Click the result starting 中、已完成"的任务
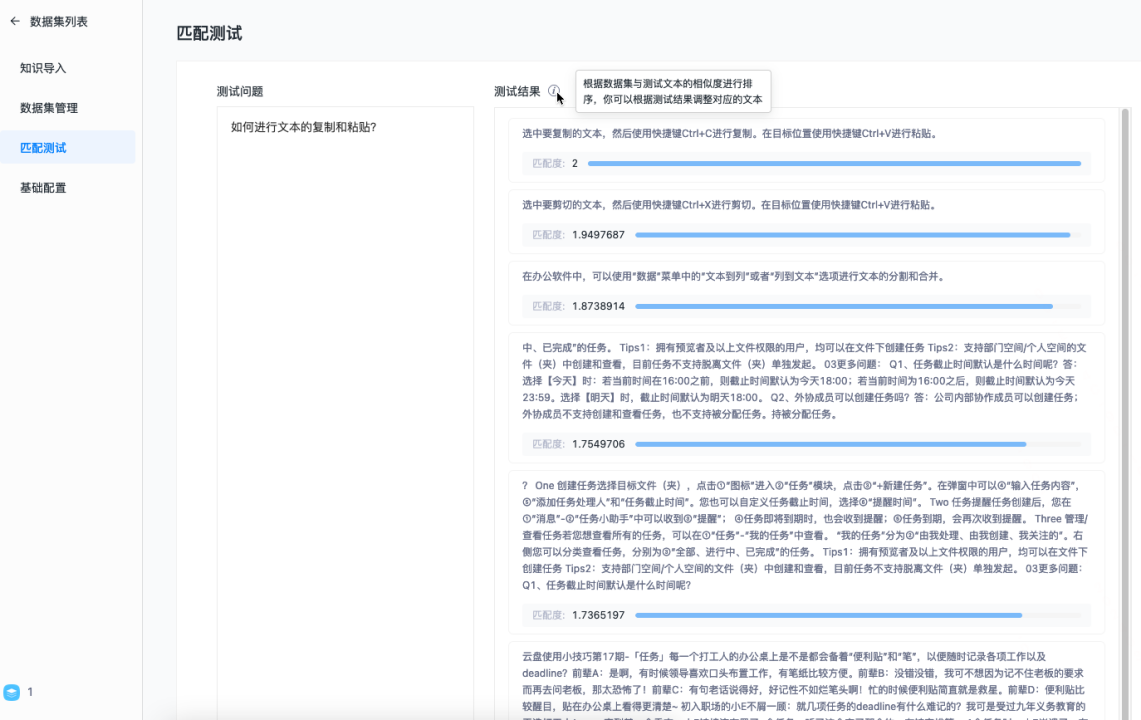 coord(805,381)
